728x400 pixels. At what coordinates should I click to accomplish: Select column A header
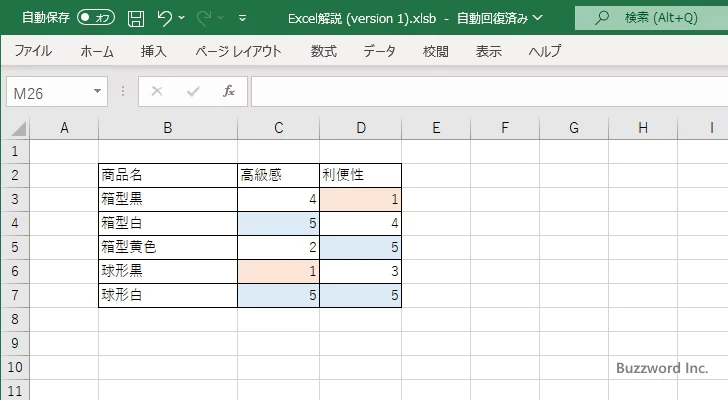[x=64, y=128]
